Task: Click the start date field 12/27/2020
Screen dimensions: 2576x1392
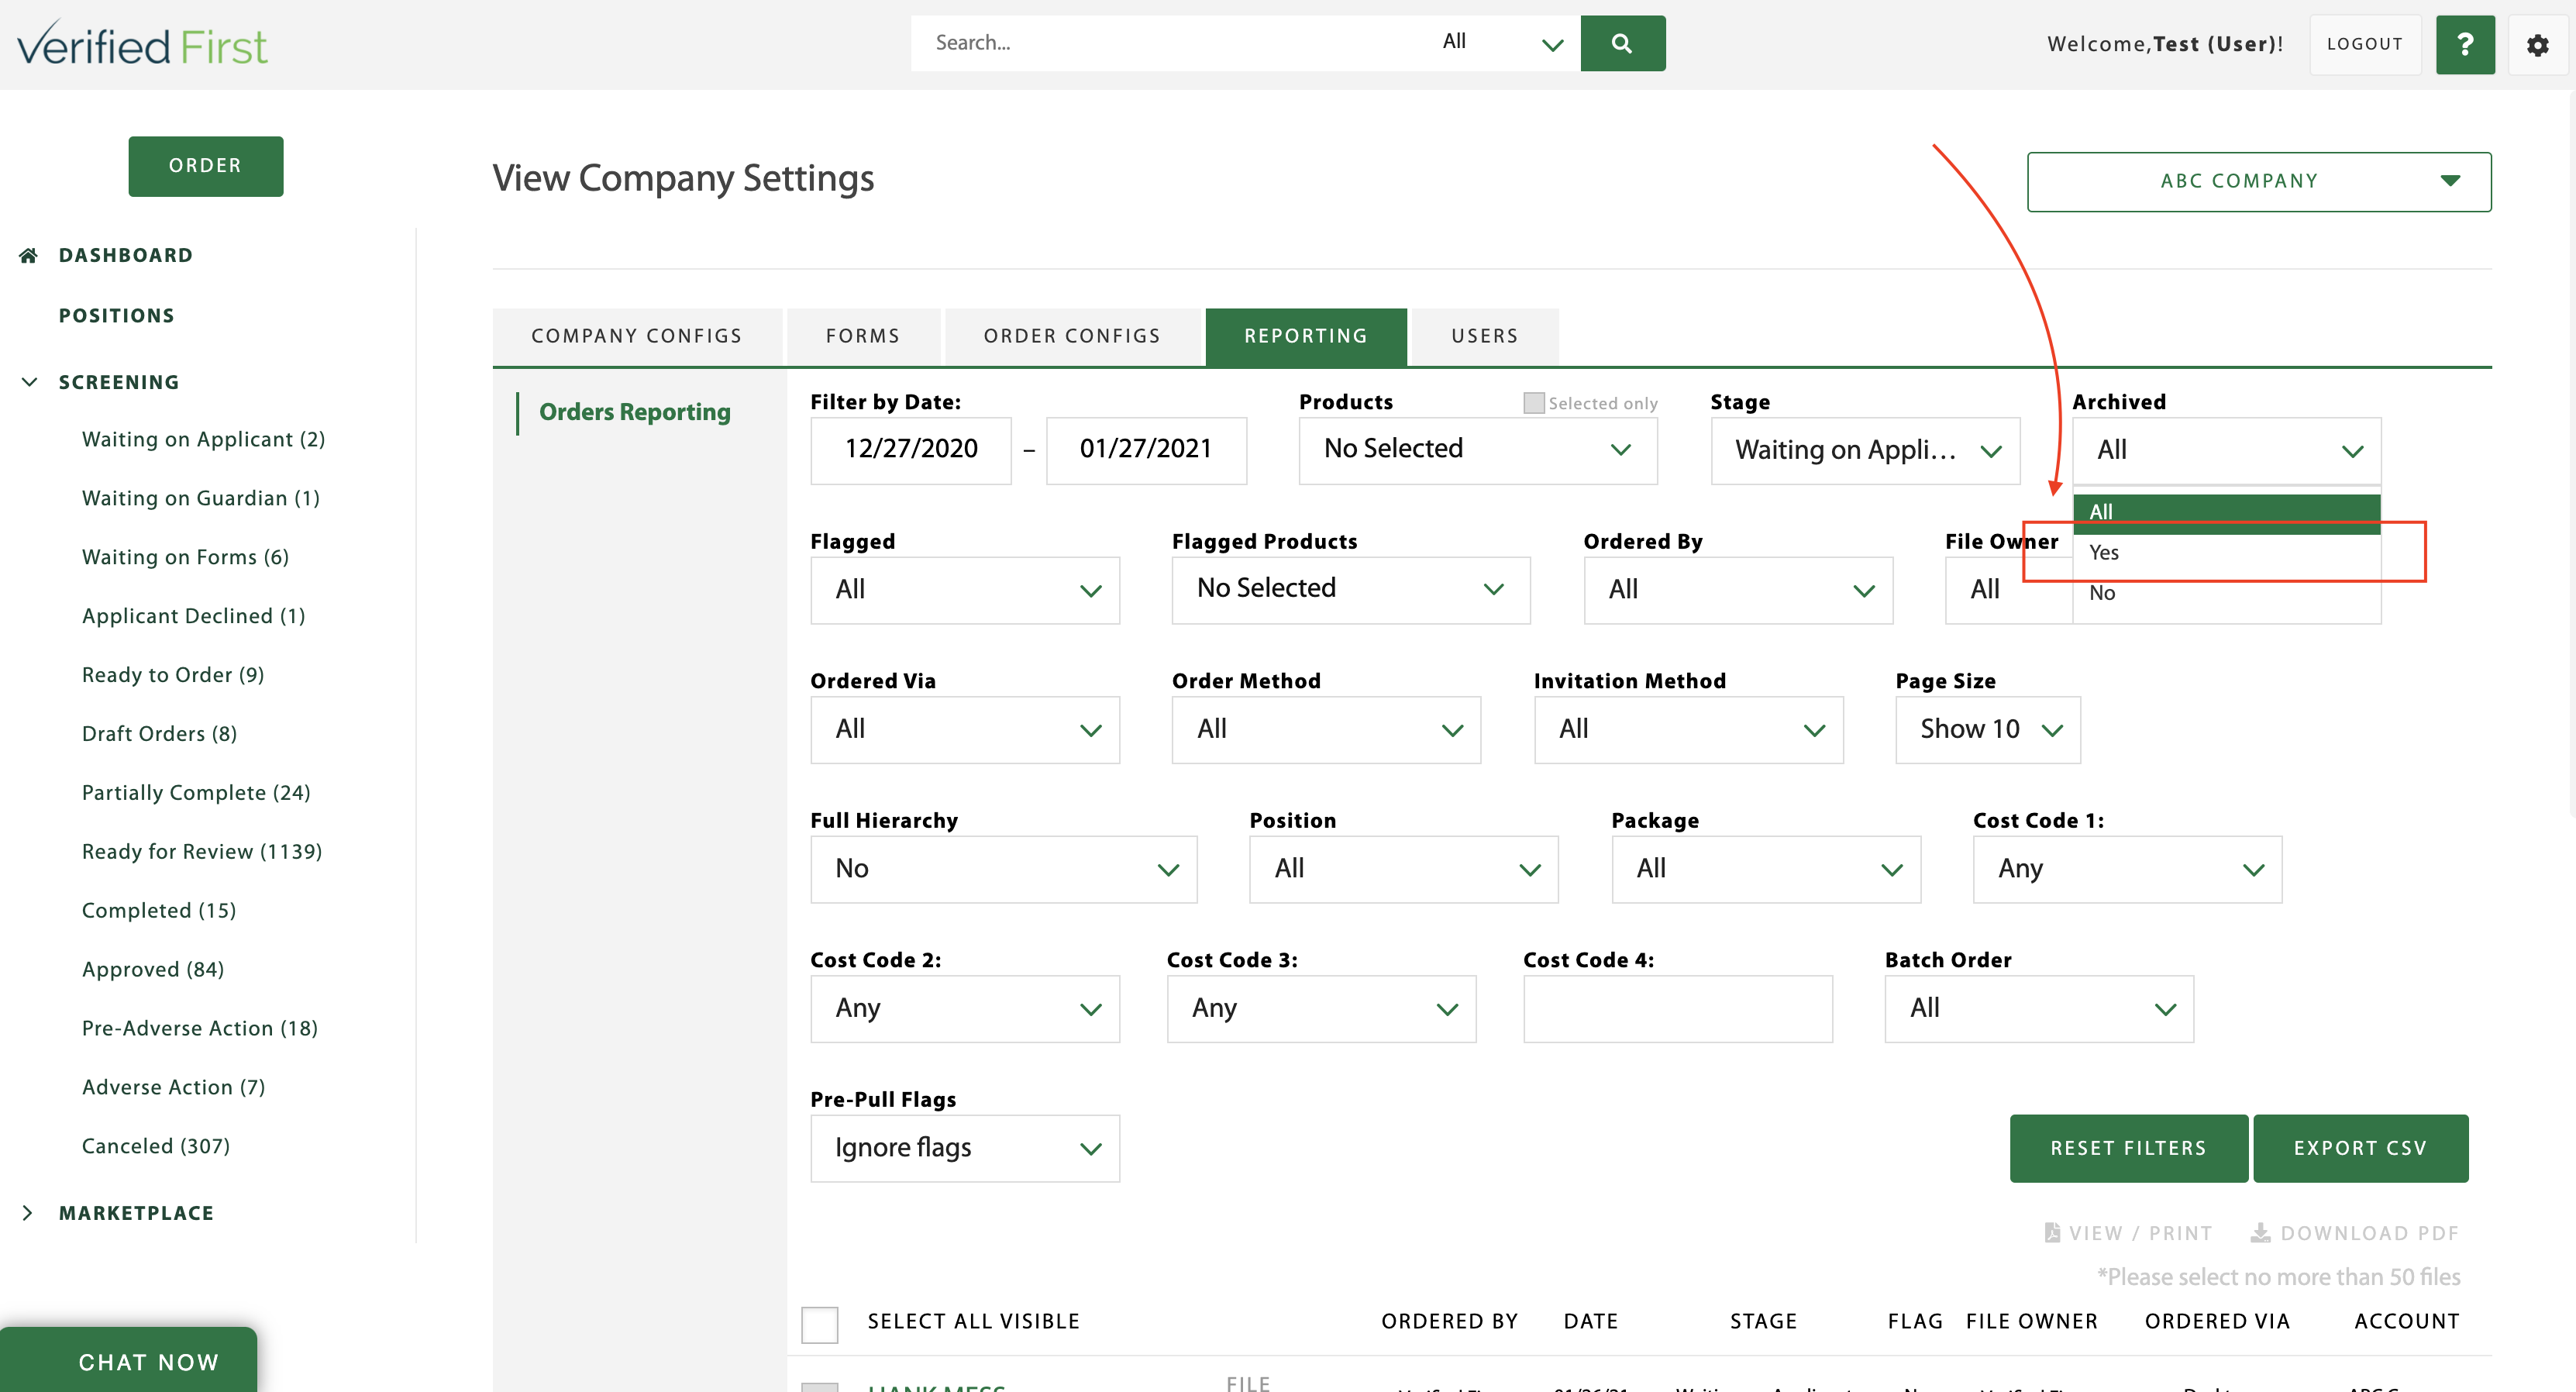Action: [911, 450]
